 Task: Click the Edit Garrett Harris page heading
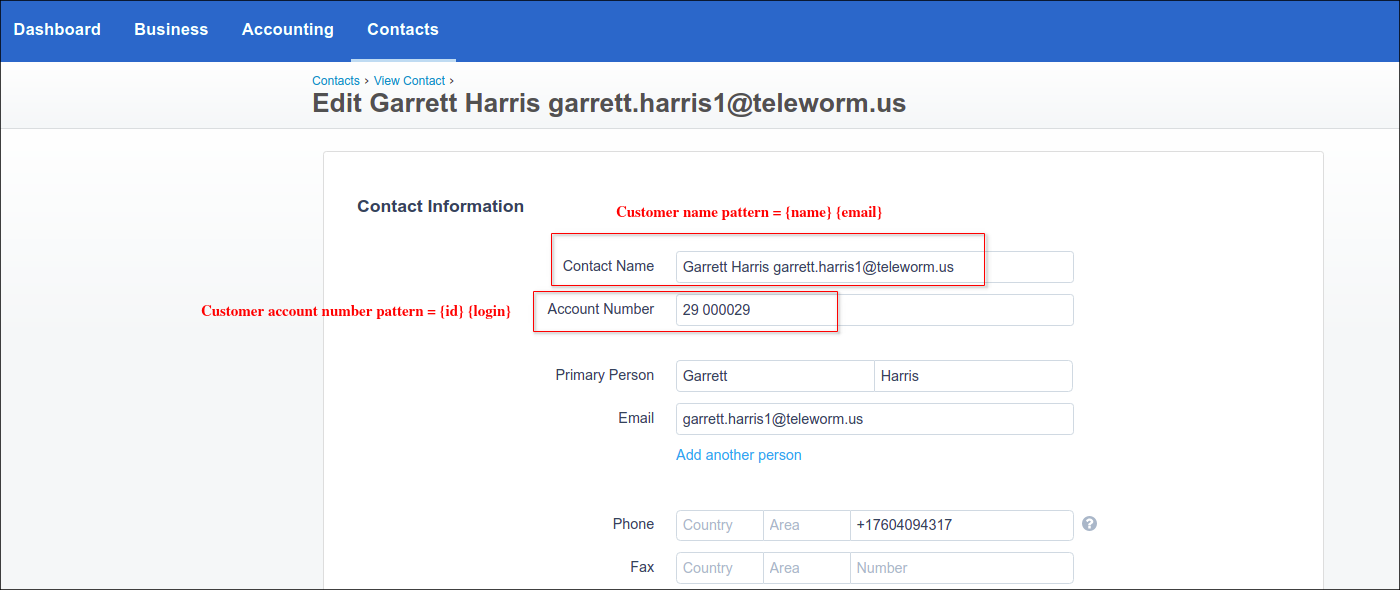[609, 104]
